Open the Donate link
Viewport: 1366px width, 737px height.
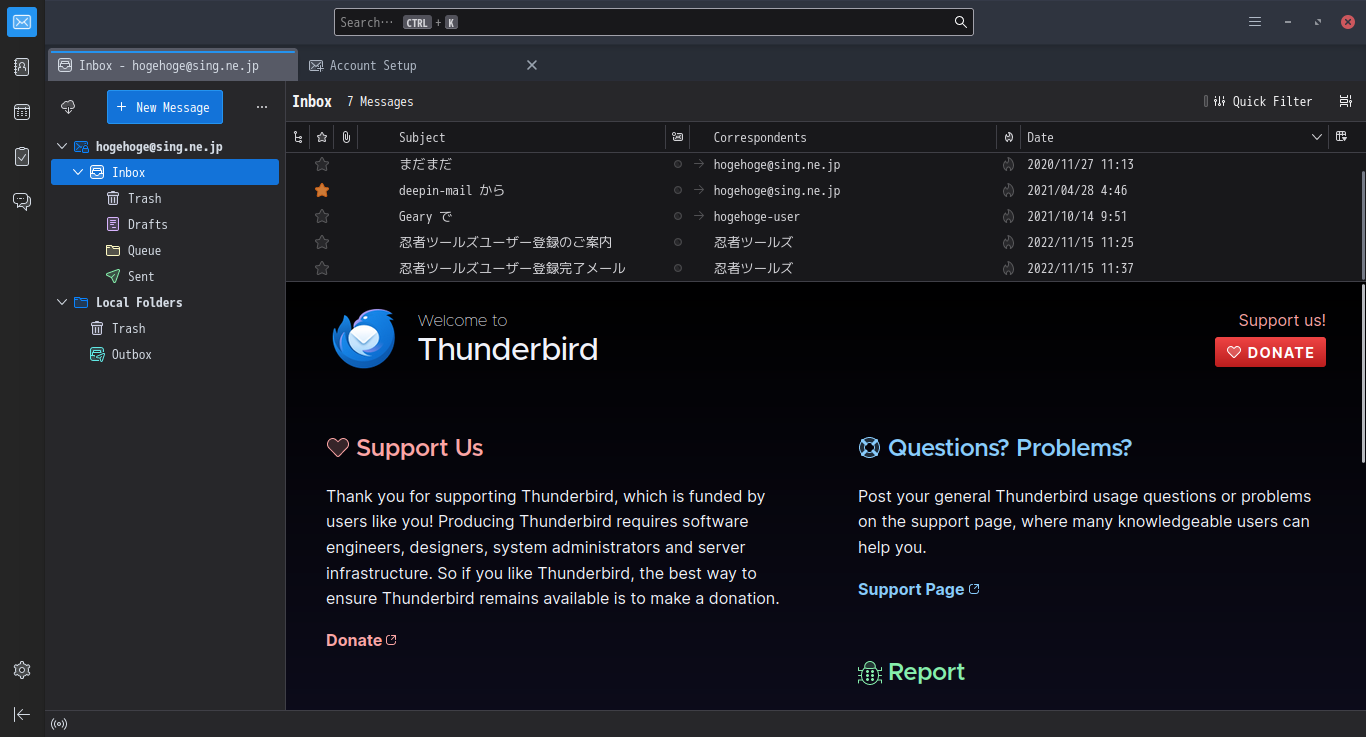(361, 640)
